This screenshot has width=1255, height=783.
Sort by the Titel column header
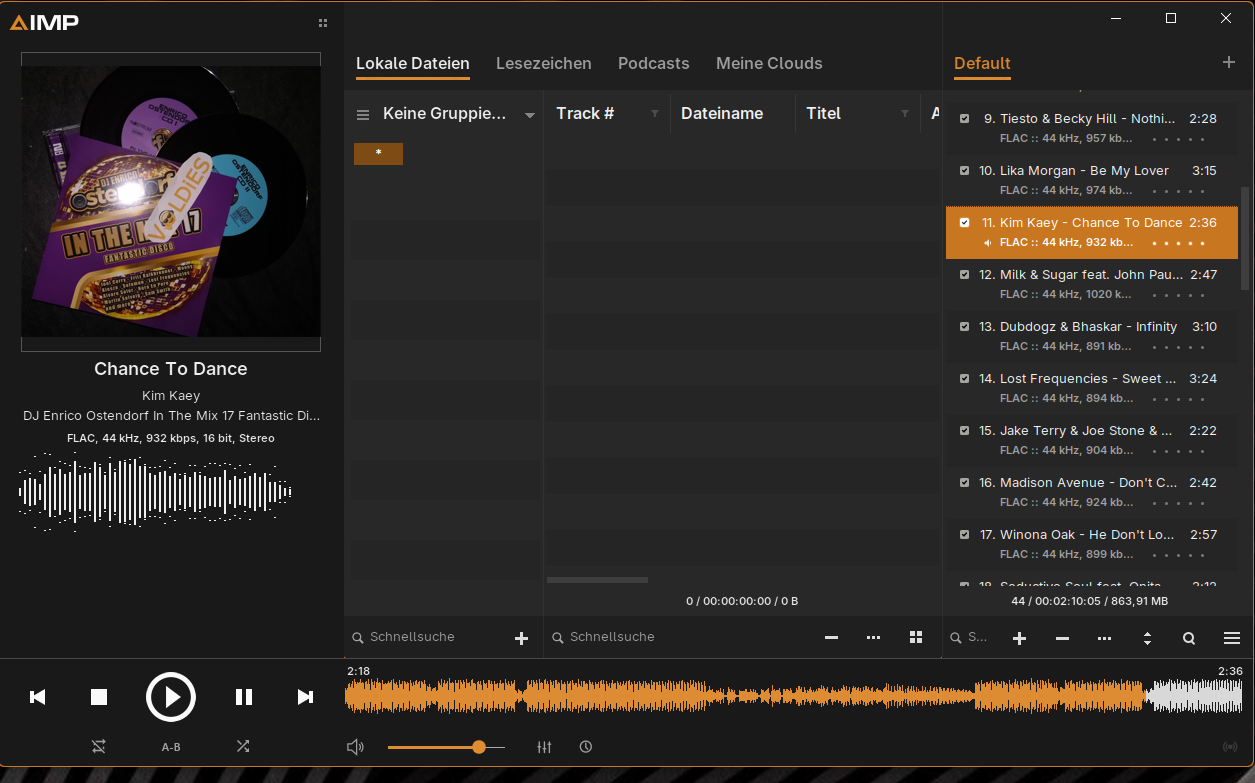[823, 113]
